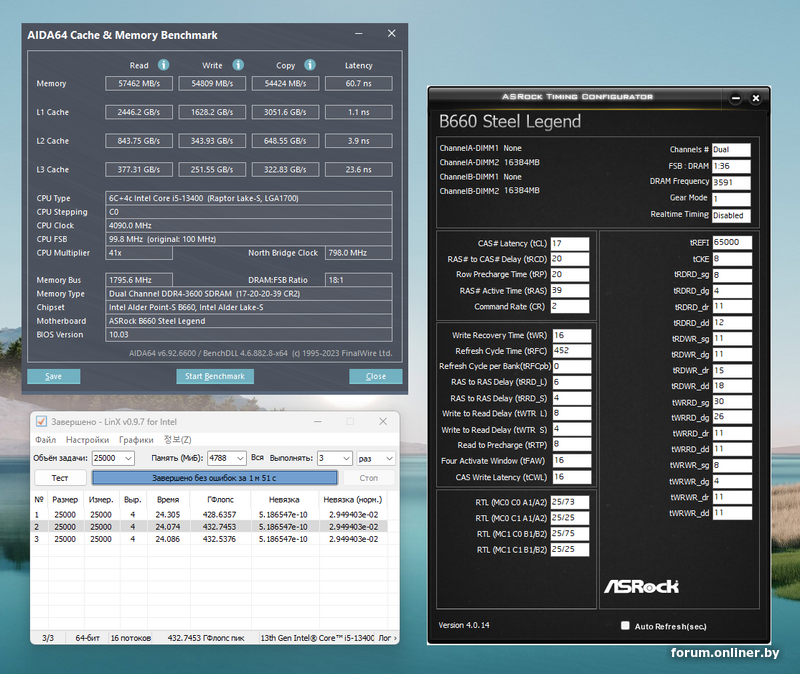800x674 pixels.
Task: Click the CAS Write Latency (tCWL) field
Action: (x=572, y=477)
